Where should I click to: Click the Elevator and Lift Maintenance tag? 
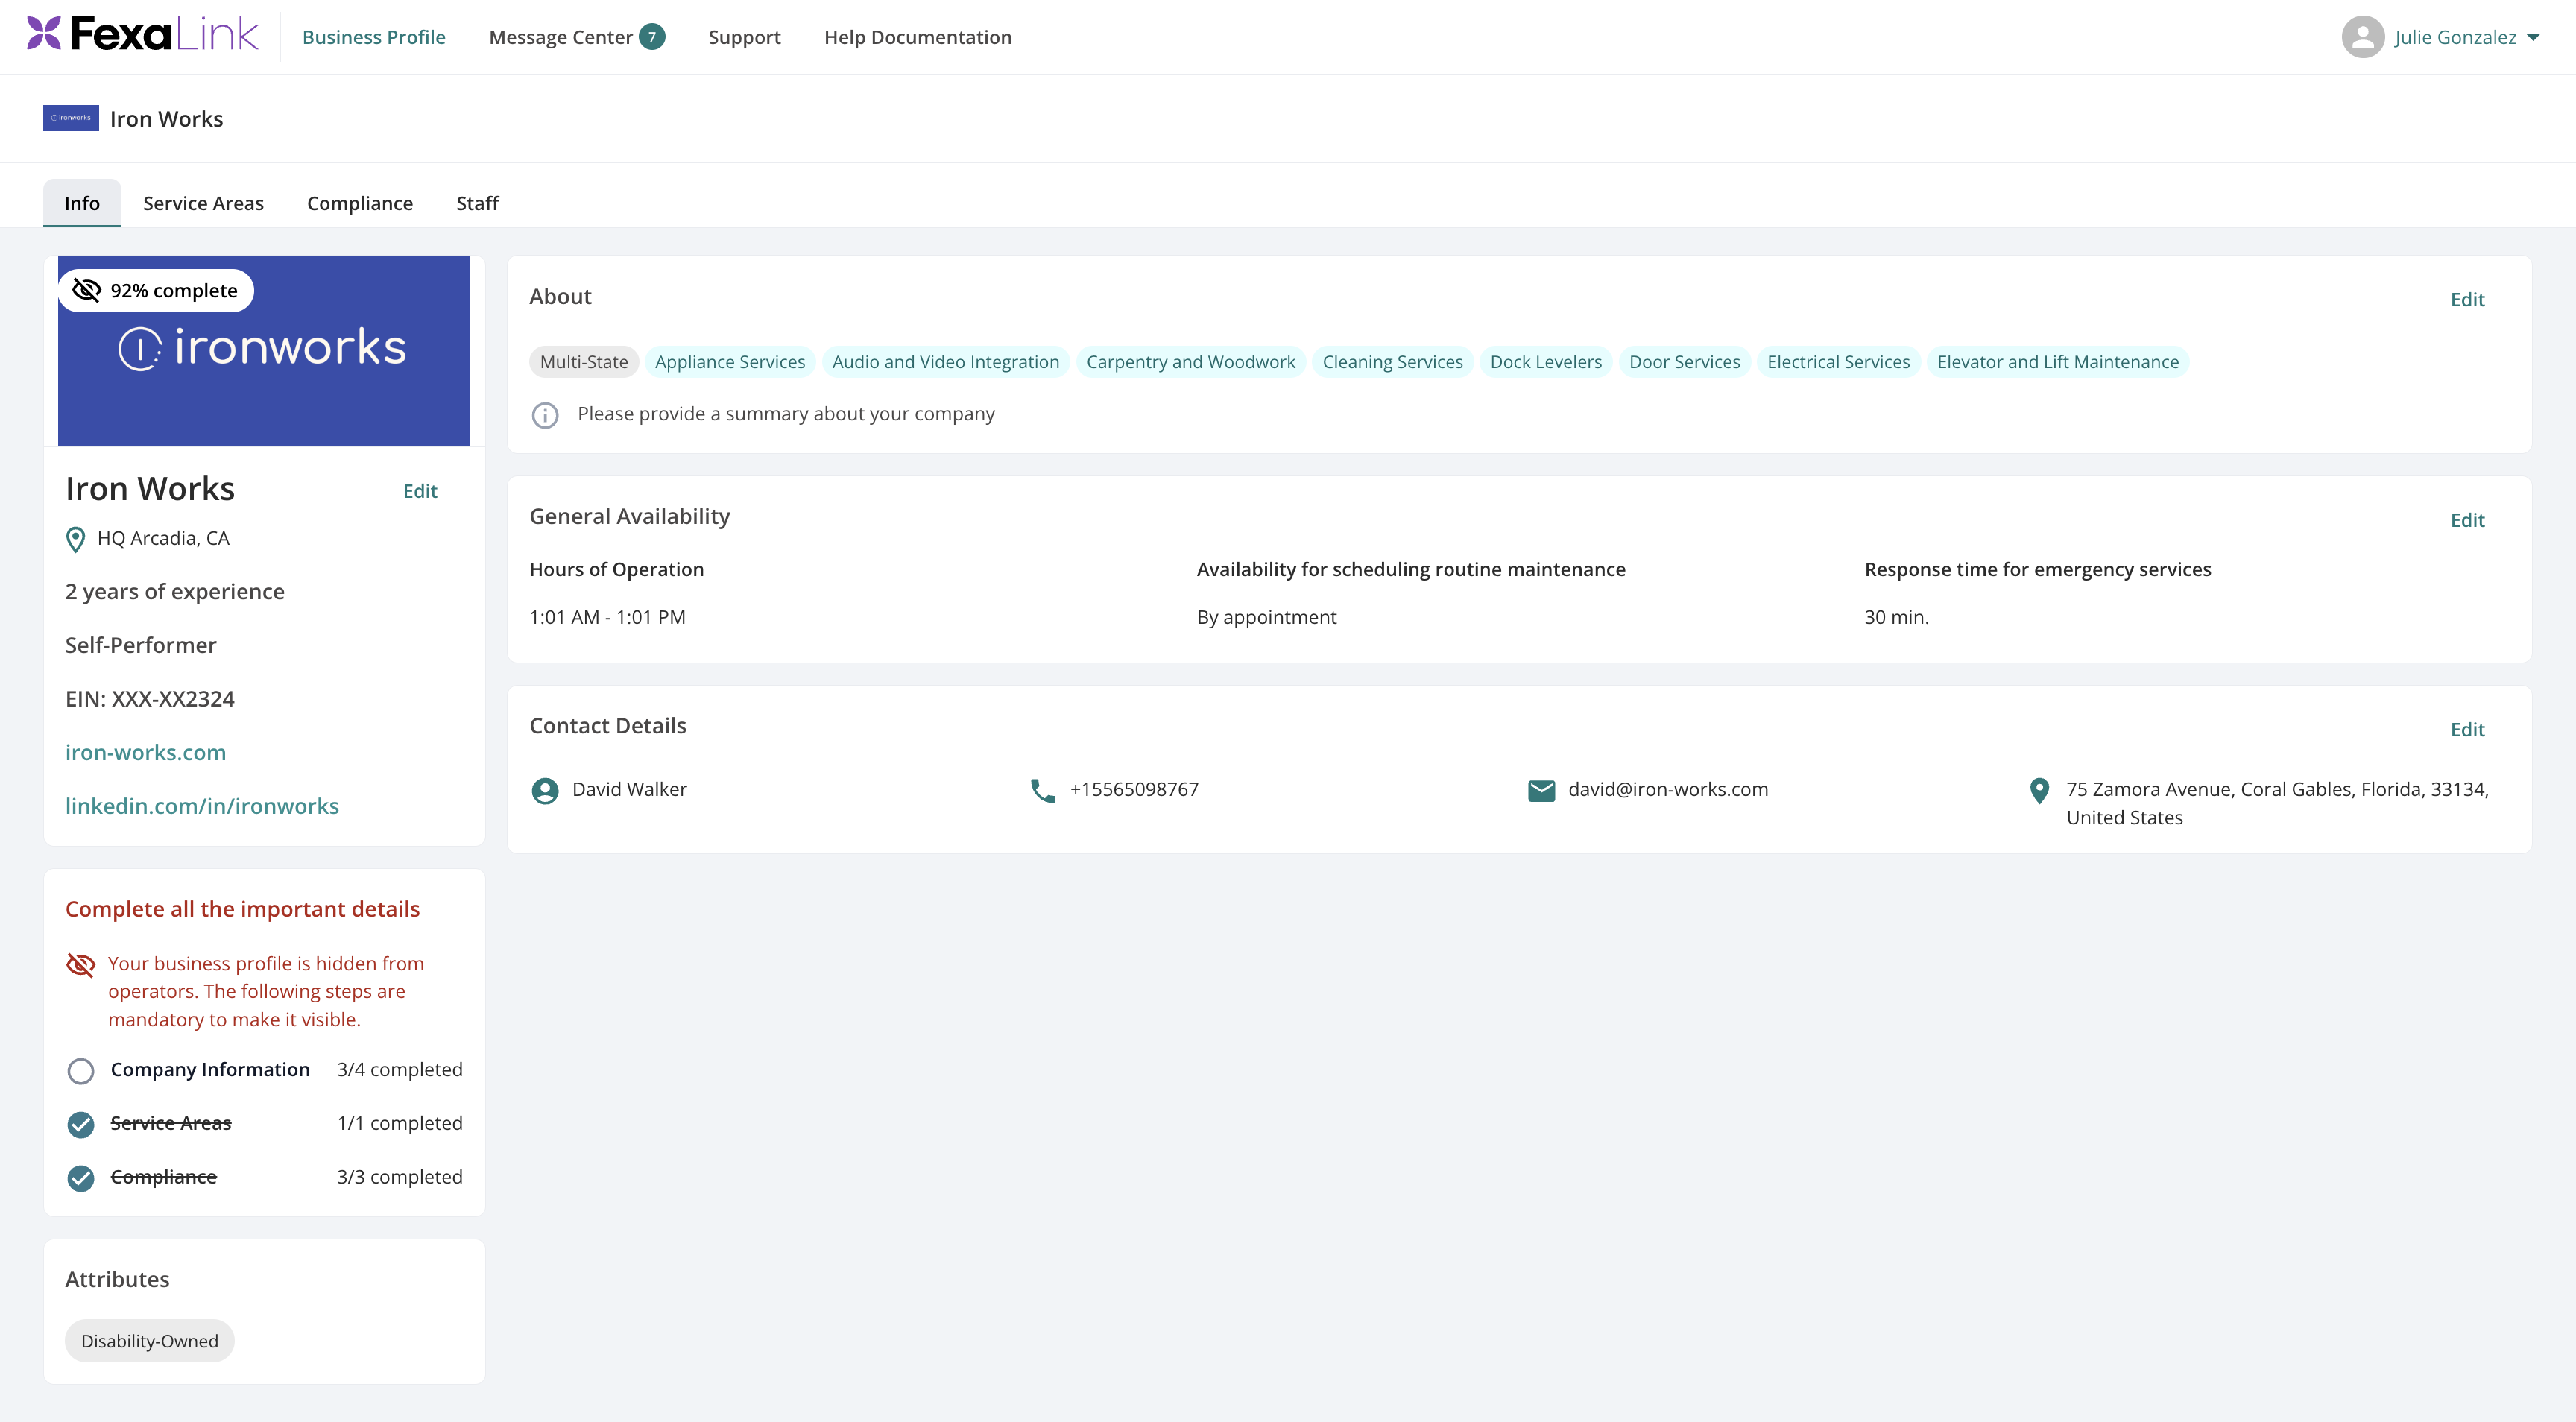click(2058, 362)
